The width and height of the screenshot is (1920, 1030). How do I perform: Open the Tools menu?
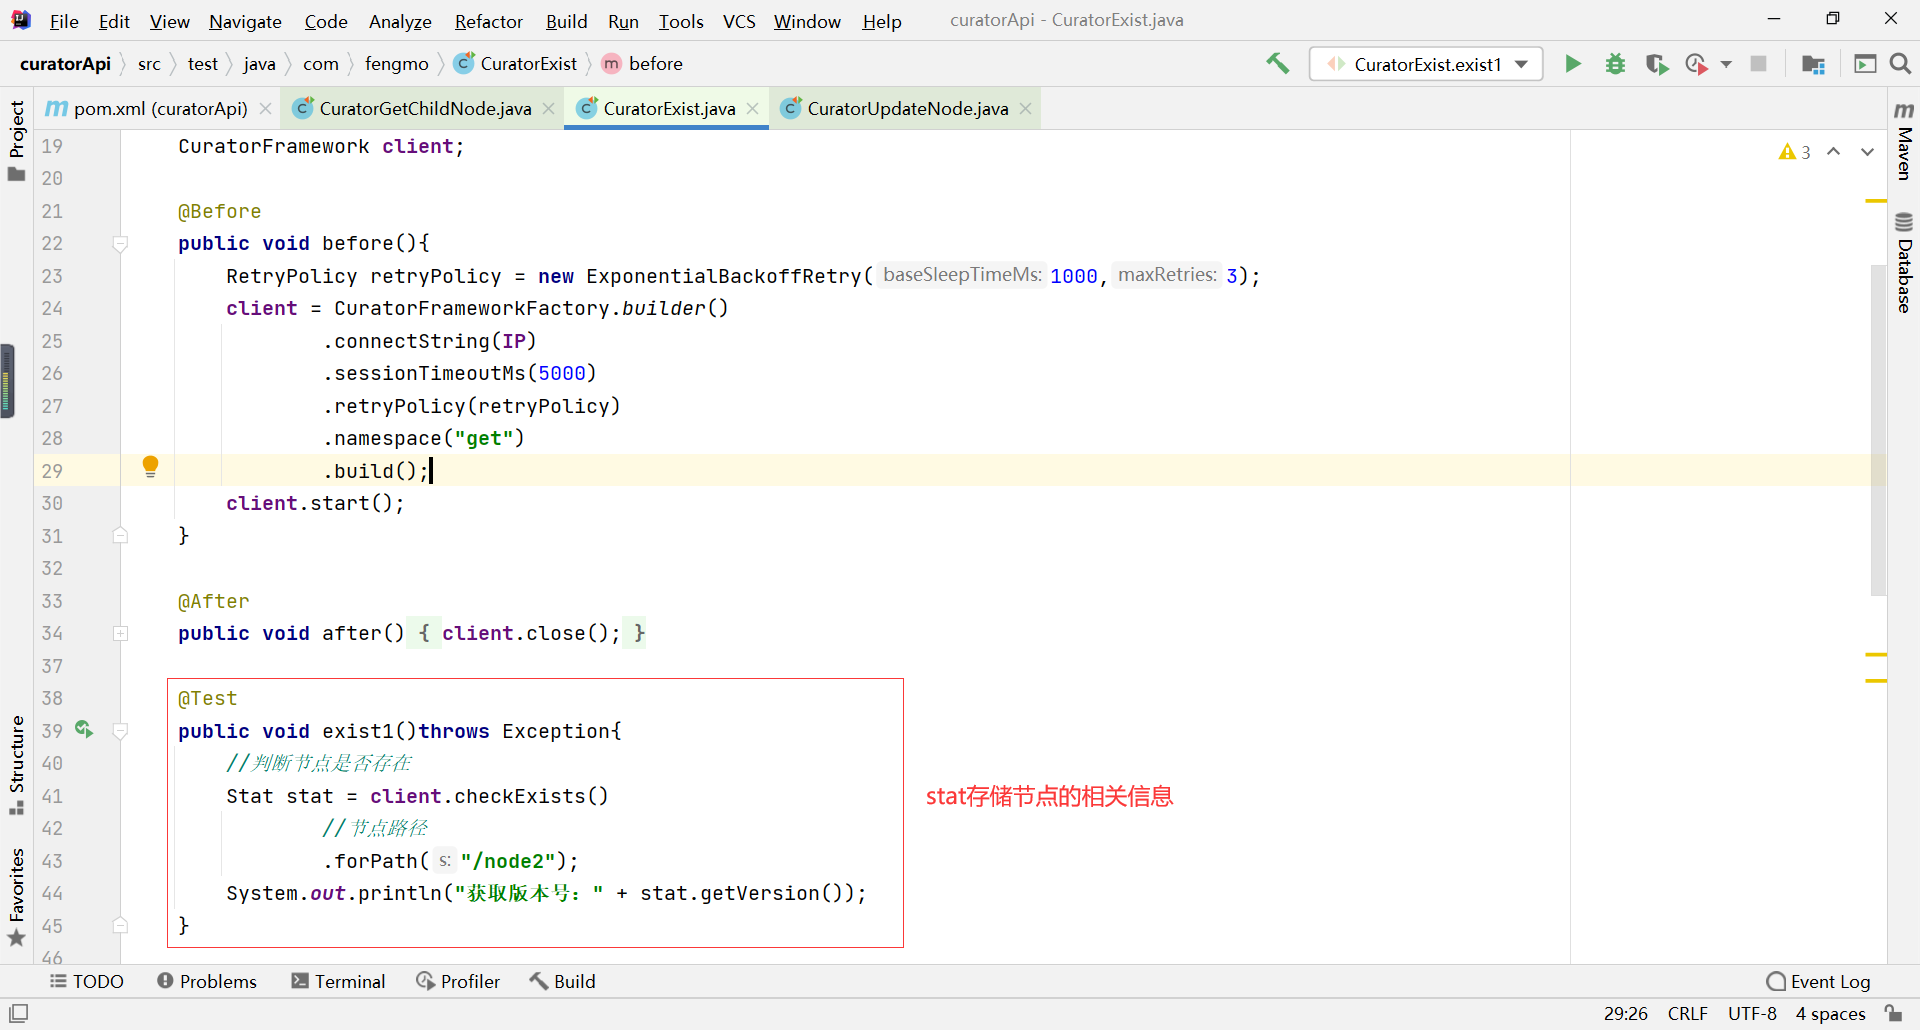[x=681, y=21]
